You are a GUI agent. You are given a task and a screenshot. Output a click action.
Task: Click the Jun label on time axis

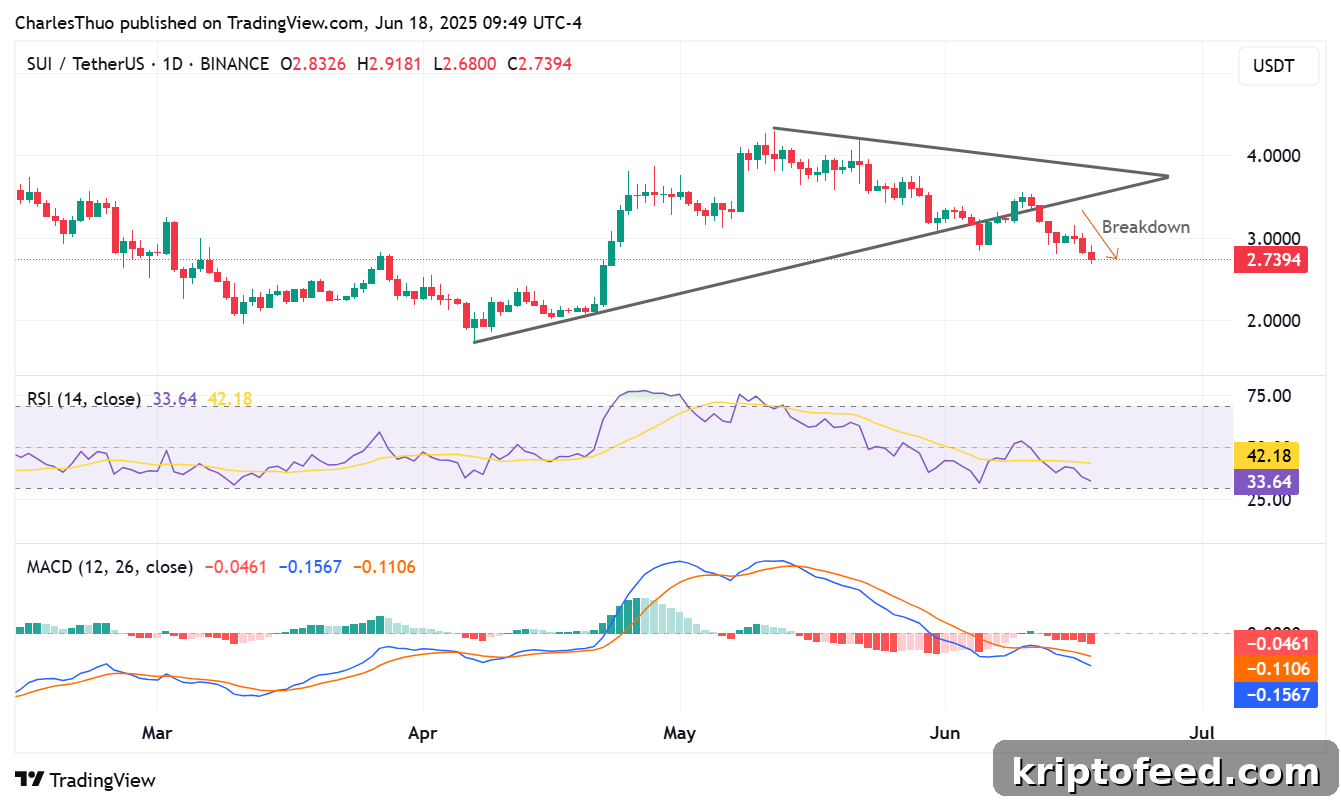point(945,733)
